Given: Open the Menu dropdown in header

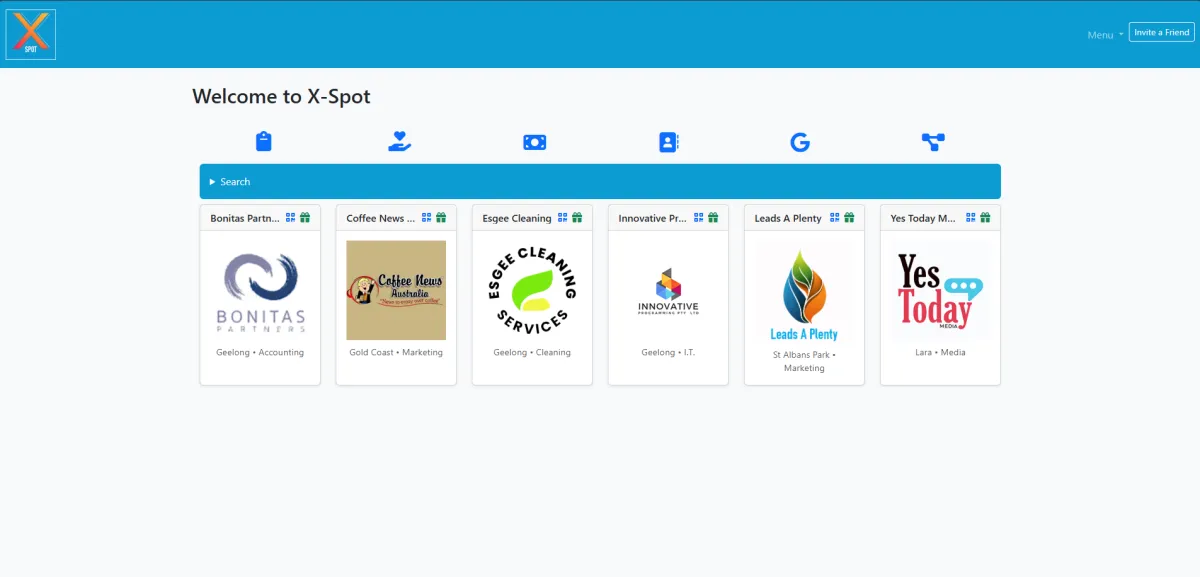Looking at the screenshot, I should click(1105, 35).
